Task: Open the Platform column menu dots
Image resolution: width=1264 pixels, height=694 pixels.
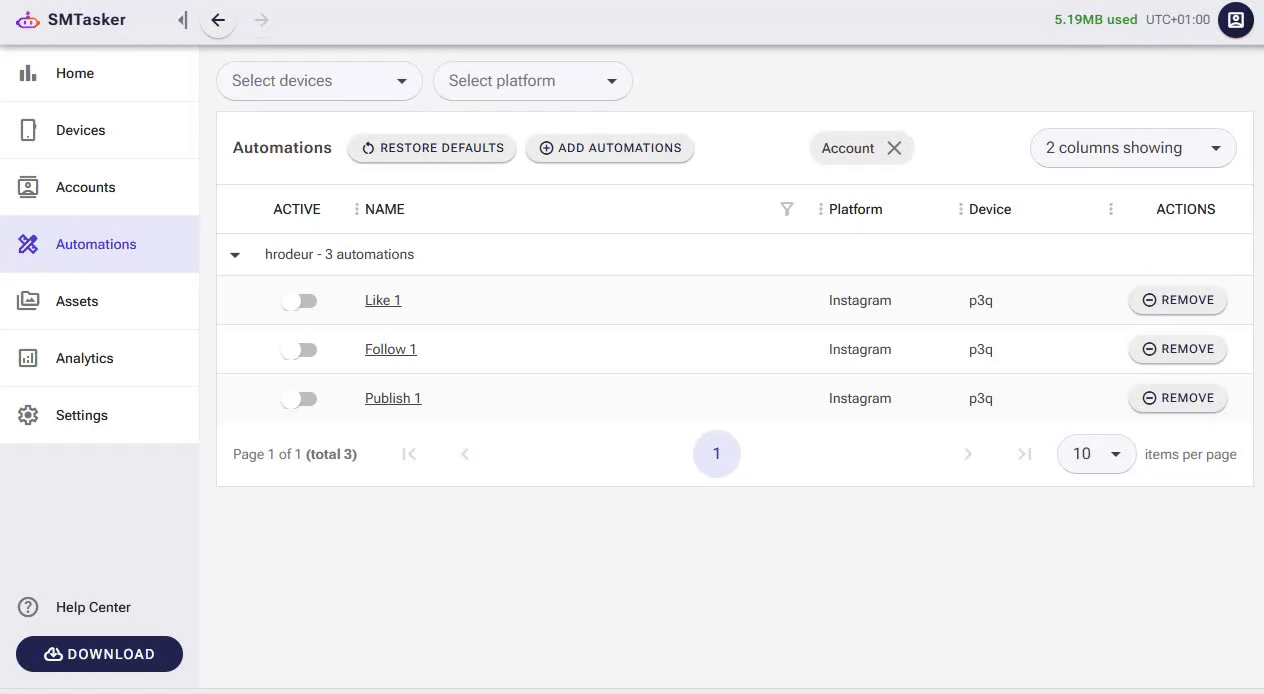Action: pos(820,209)
